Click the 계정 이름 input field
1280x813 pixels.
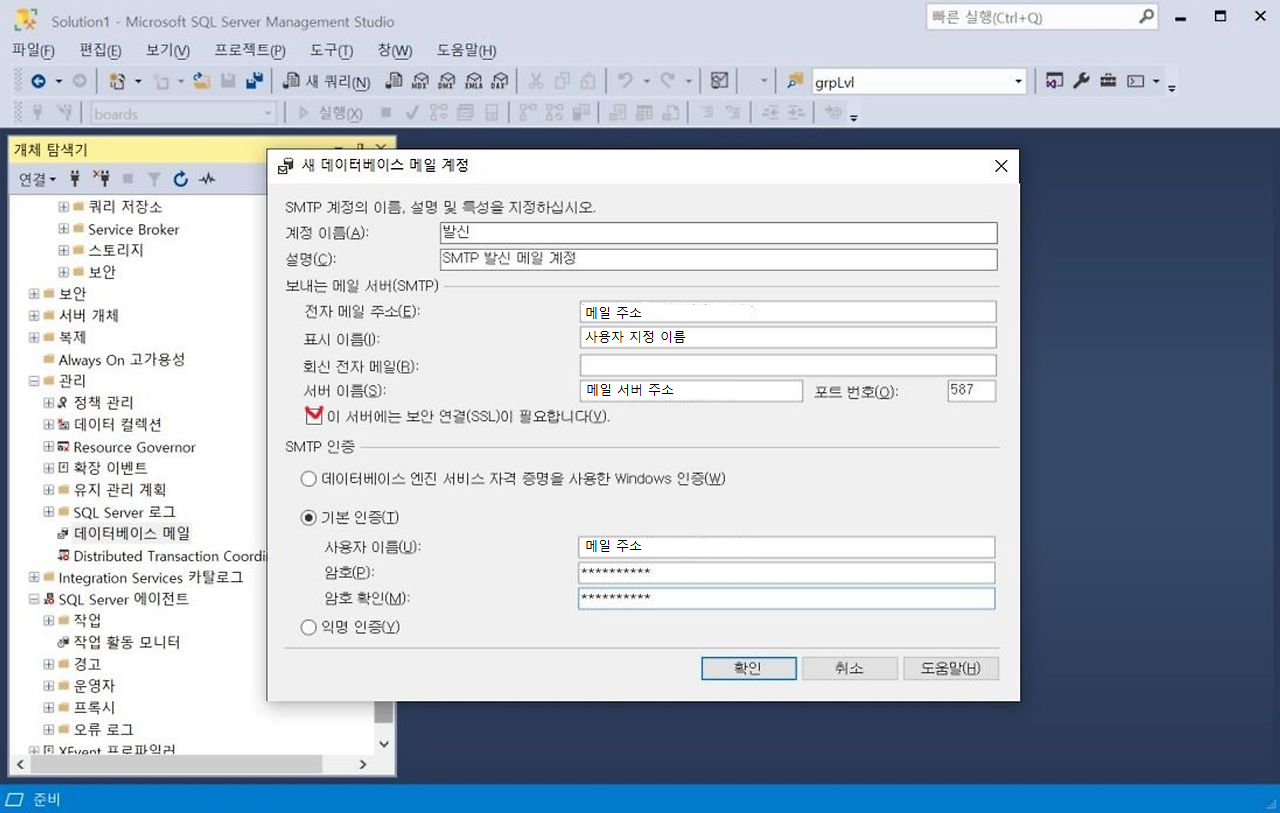pos(718,232)
